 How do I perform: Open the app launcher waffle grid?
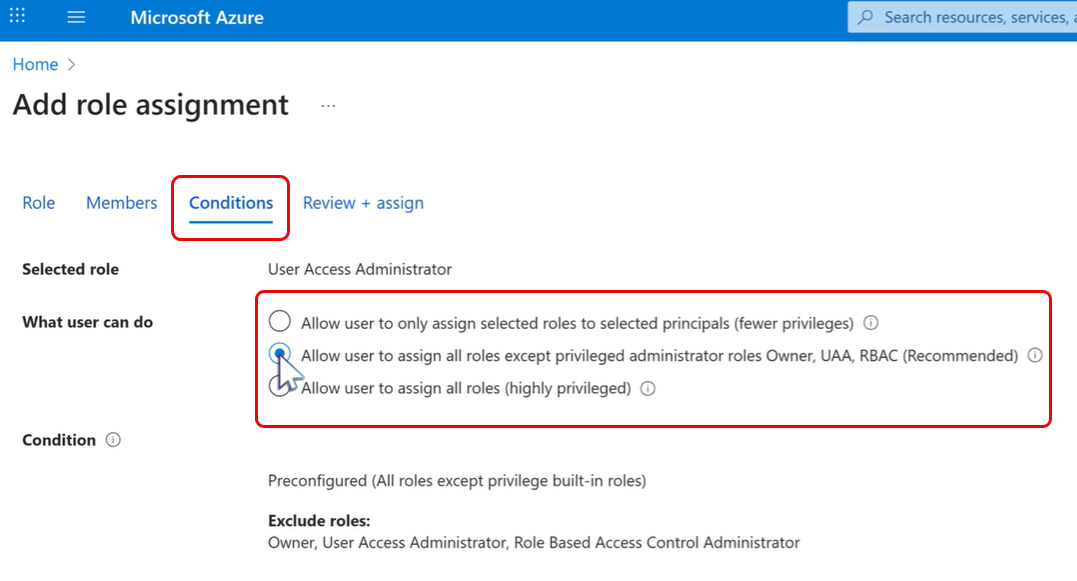pos(18,17)
